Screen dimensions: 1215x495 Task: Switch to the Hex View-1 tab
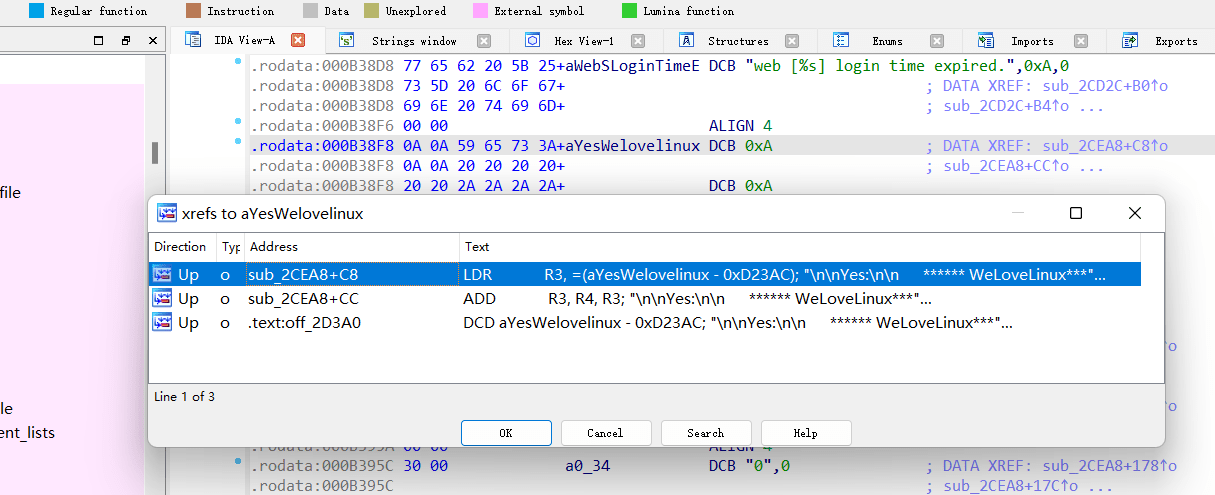[x=584, y=41]
